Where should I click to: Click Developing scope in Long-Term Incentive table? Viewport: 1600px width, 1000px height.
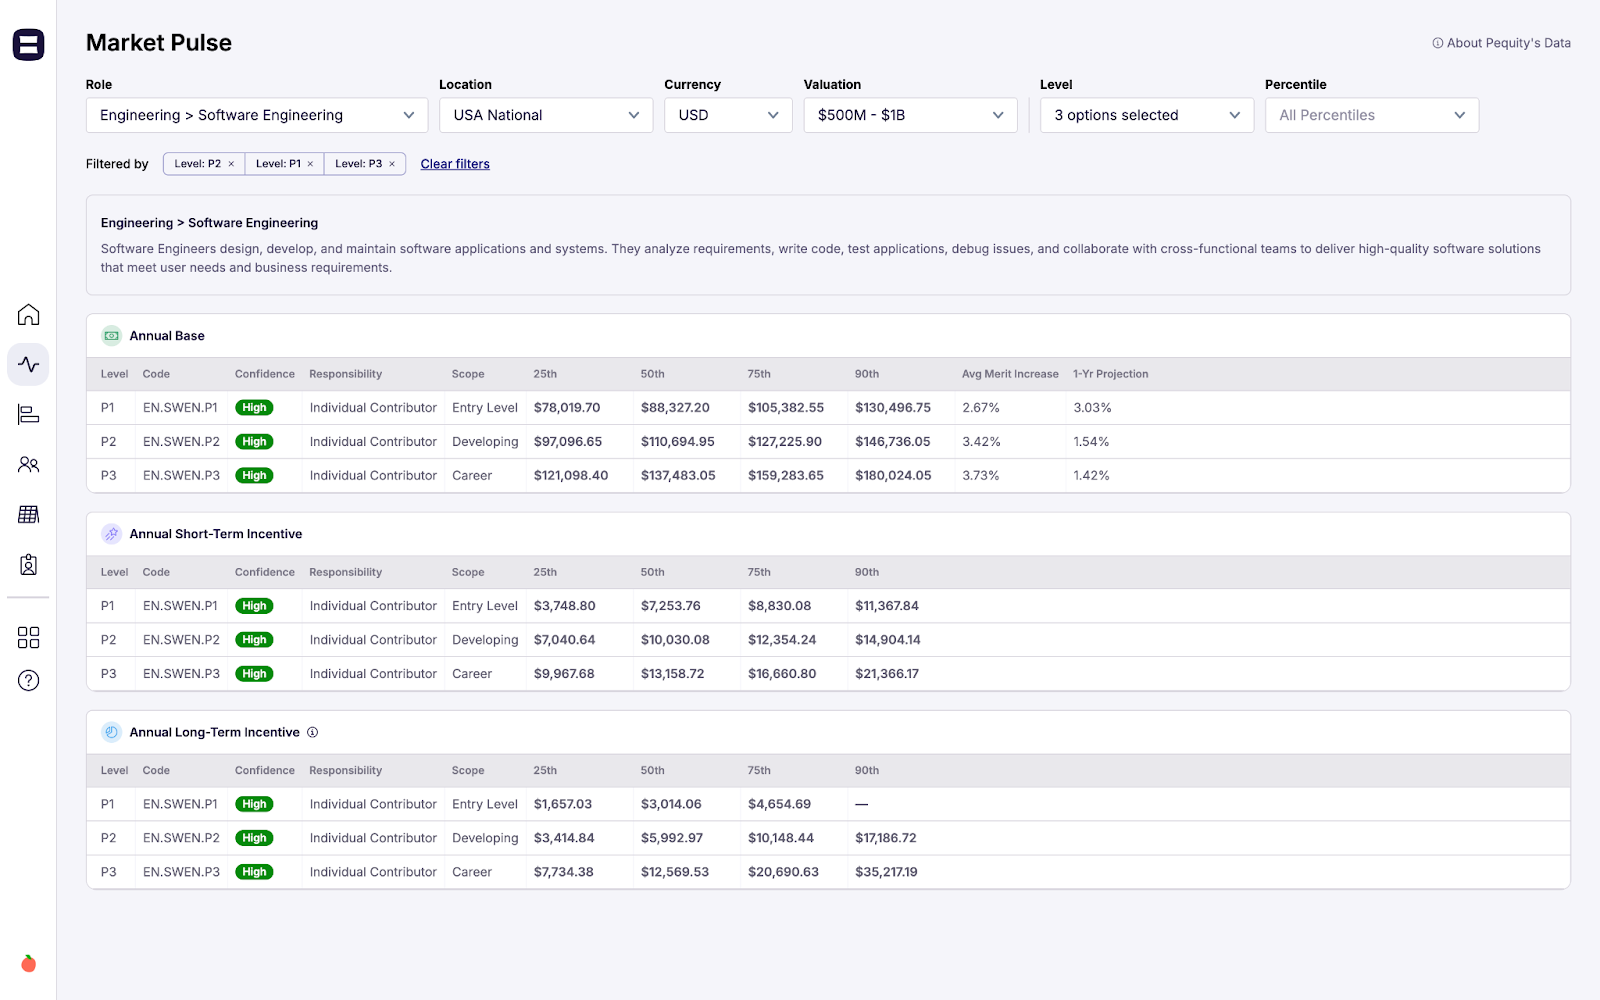click(x=485, y=838)
